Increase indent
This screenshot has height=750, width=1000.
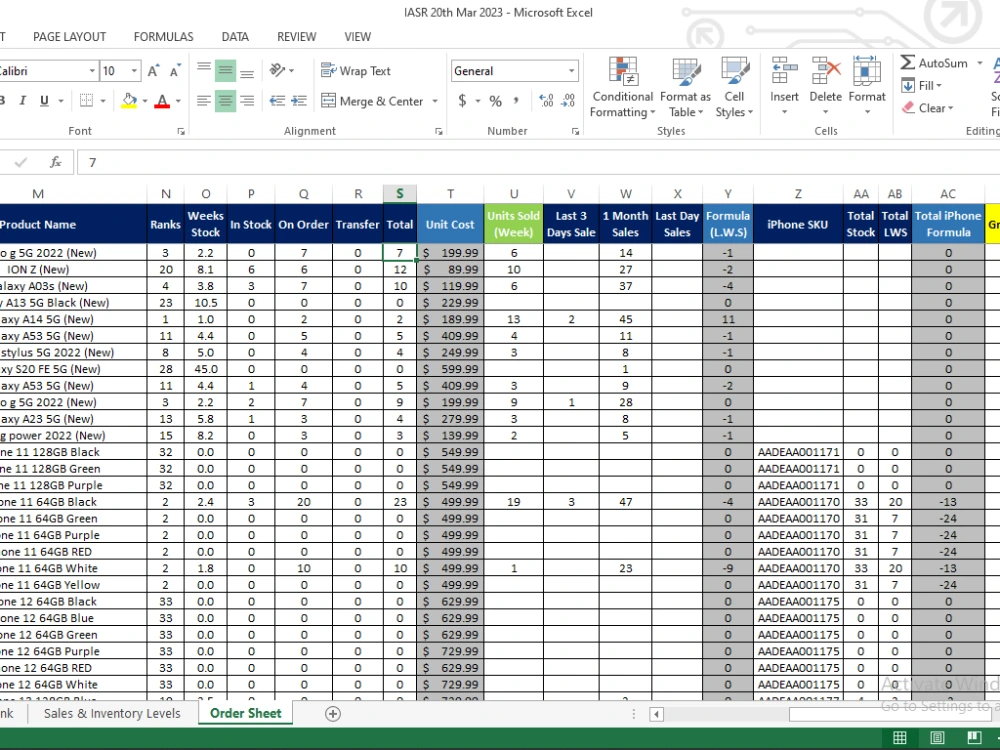click(x=299, y=101)
